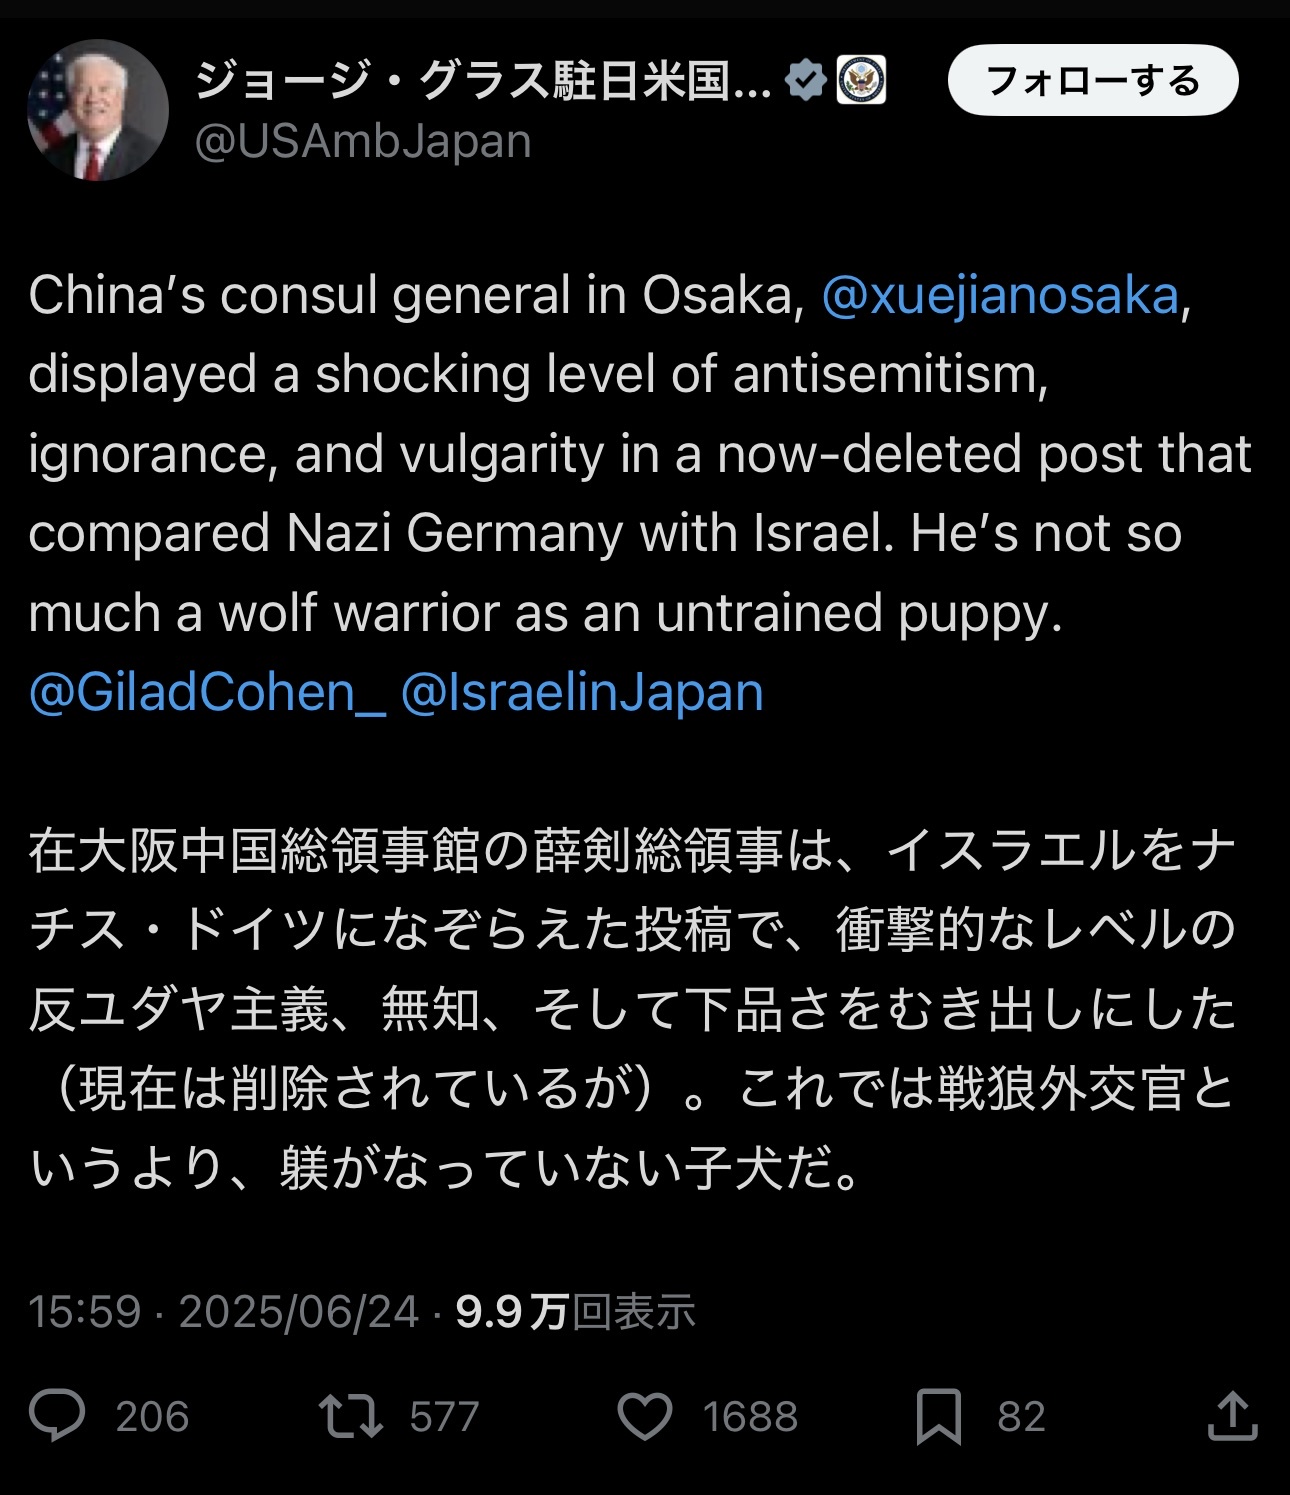The height and width of the screenshot is (1495, 1290).
Task: Open the ジョージ・グラス display name
Action: tap(482, 81)
